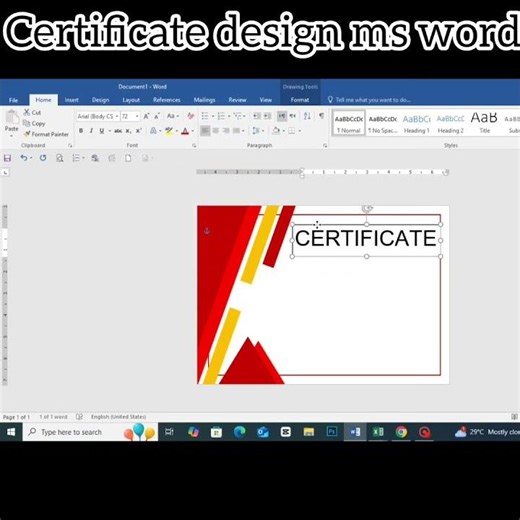Switch to the Layout tab

coord(131,100)
